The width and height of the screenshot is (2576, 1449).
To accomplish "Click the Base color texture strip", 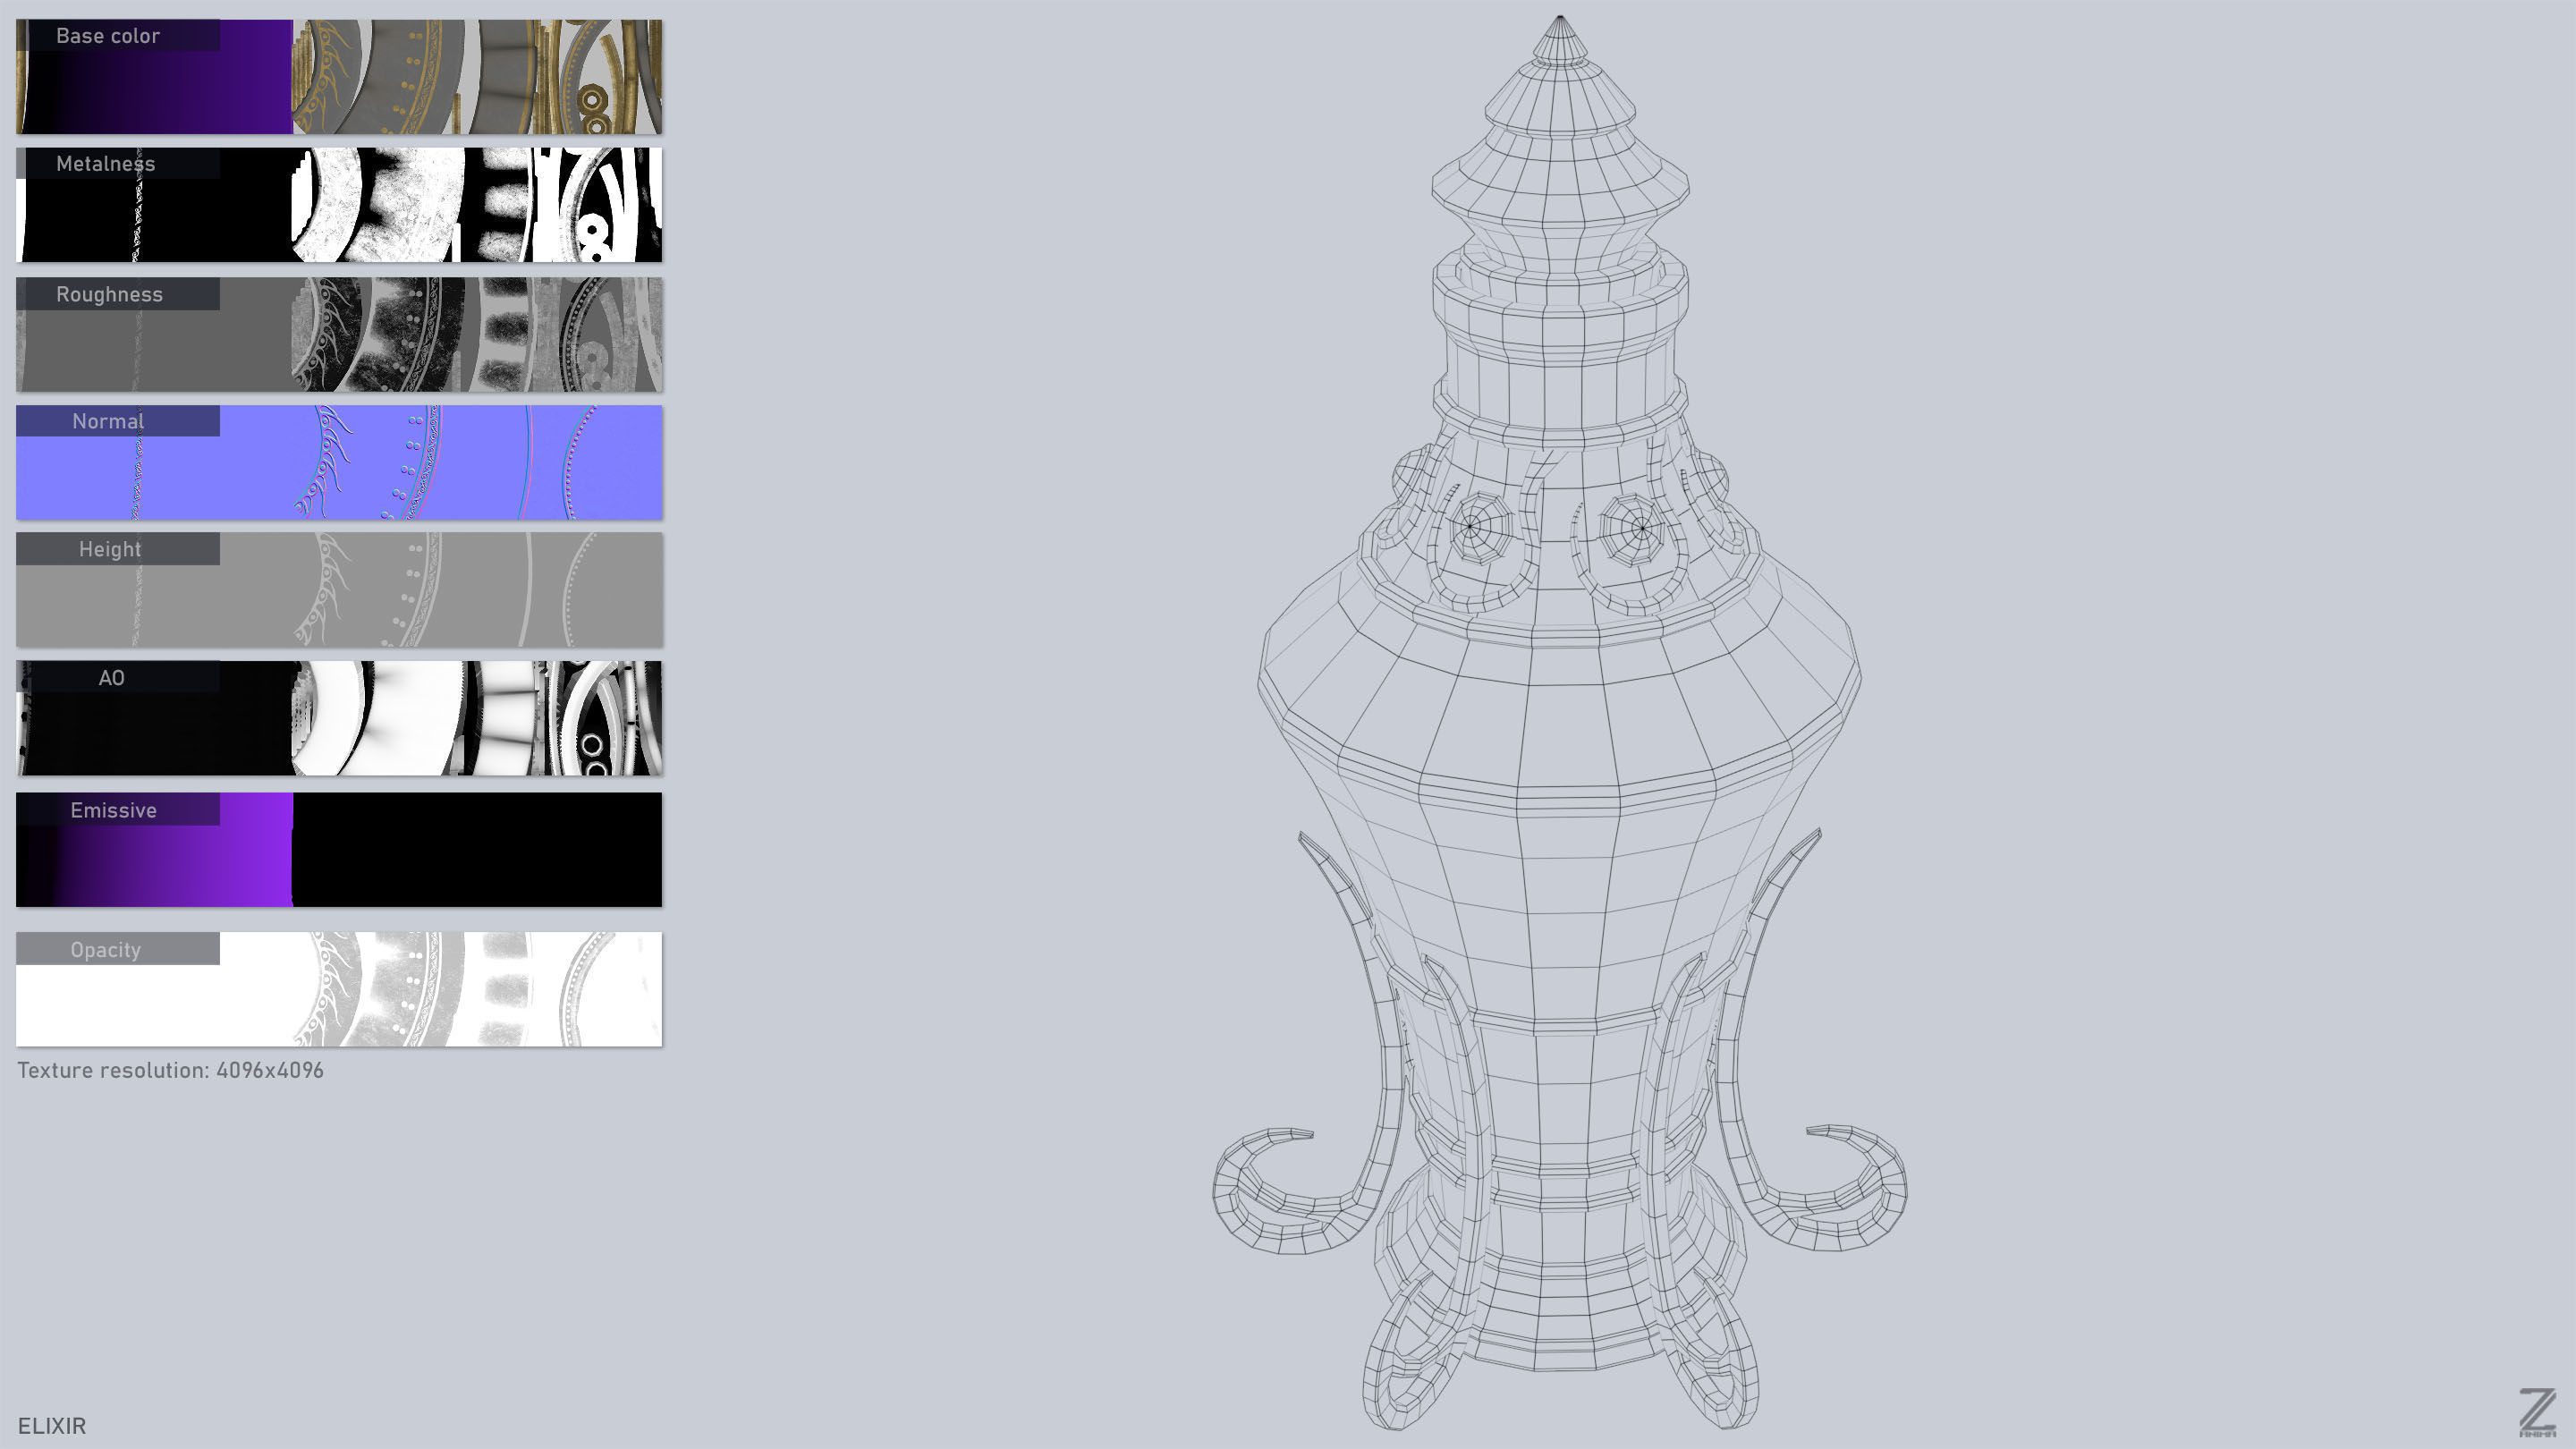I will (x=339, y=77).
